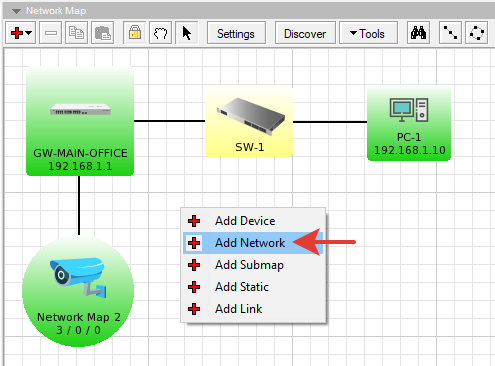Select the hand pan tool

point(161,33)
